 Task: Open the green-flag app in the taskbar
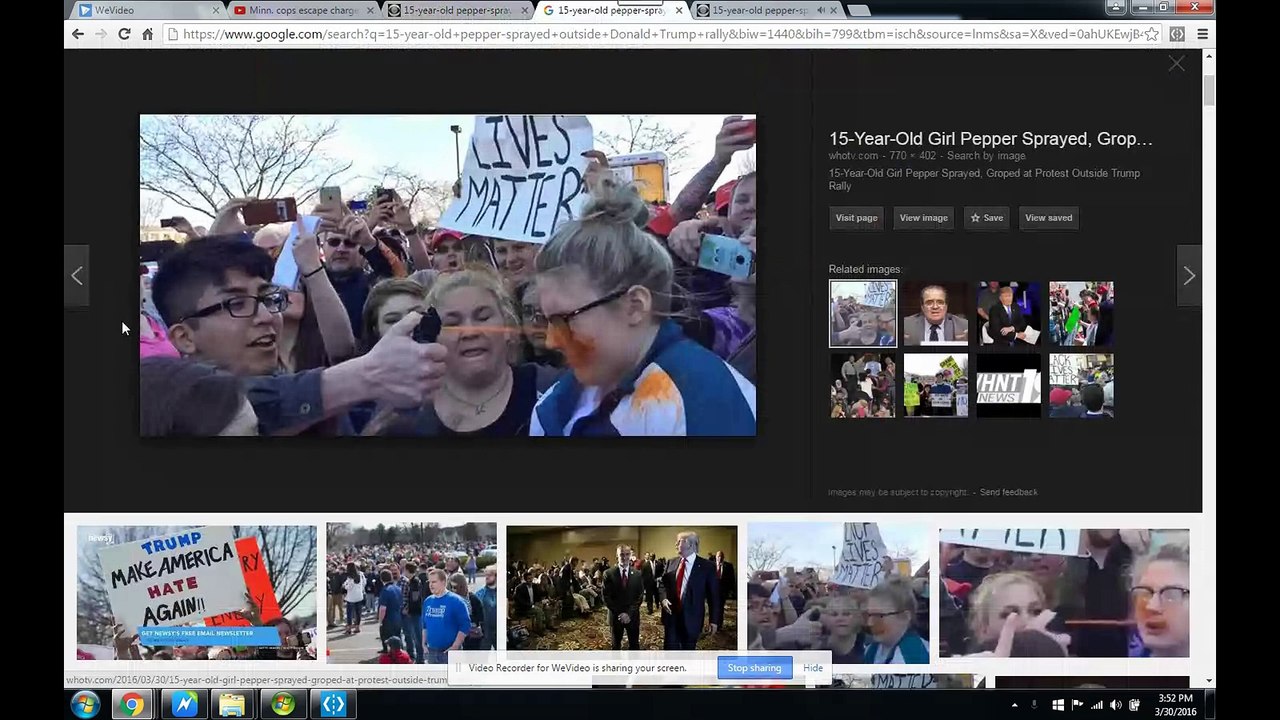(x=283, y=705)
